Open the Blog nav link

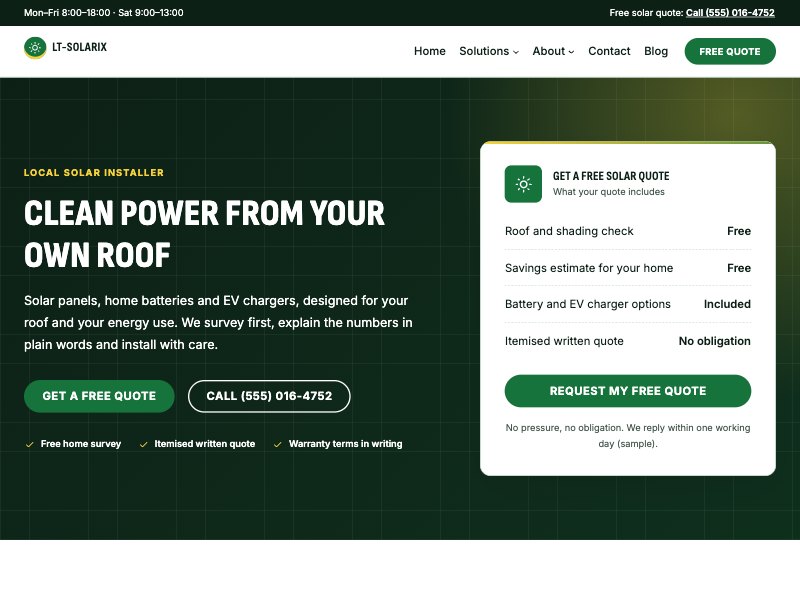[656, 51]
